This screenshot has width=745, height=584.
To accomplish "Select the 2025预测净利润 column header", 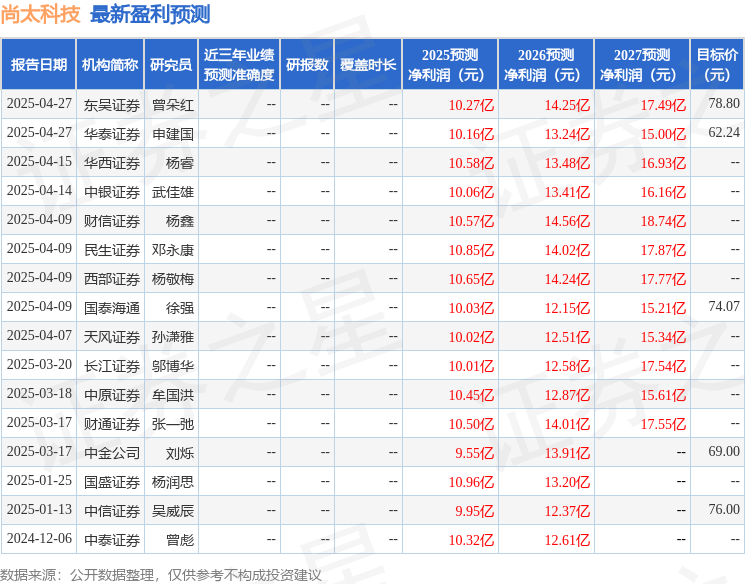I will click(x=450, y=65).
